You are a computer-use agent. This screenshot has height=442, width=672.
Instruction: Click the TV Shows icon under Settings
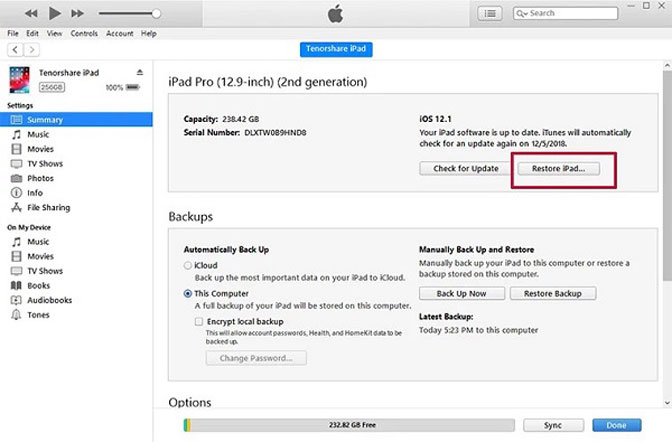(x=16, y=164)
